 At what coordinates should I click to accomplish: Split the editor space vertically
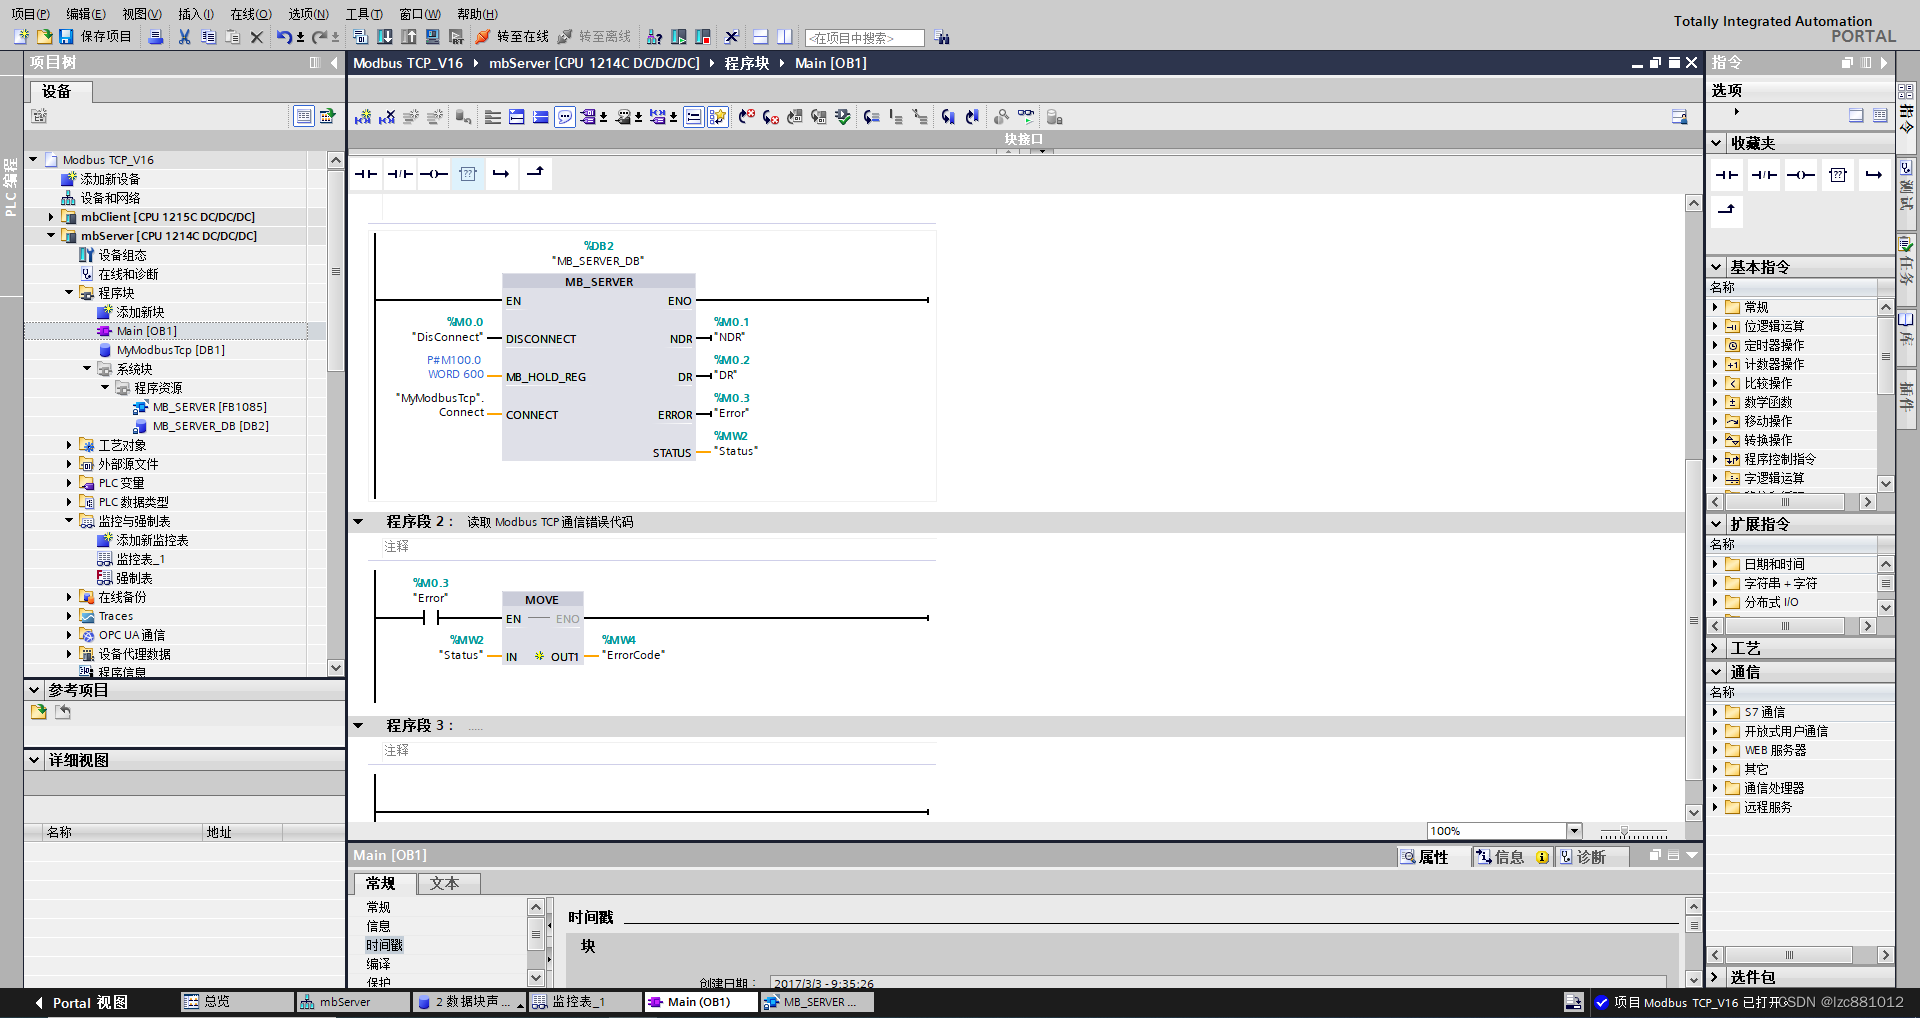click(x=785, y=37)
